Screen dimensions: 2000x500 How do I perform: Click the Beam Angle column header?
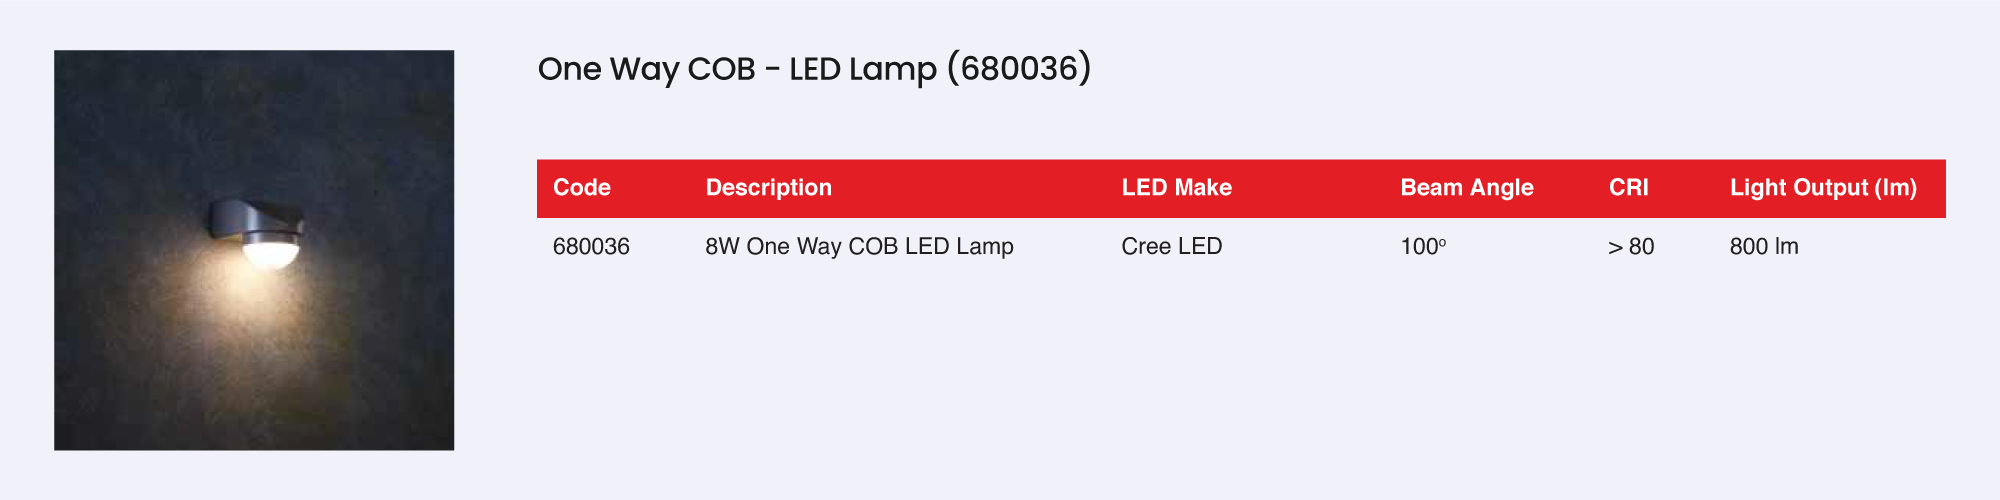click(1466, 188)
